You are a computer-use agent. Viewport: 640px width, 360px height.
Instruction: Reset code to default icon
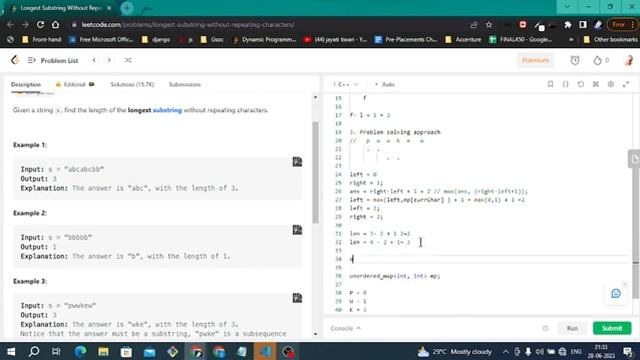(580, 84)
